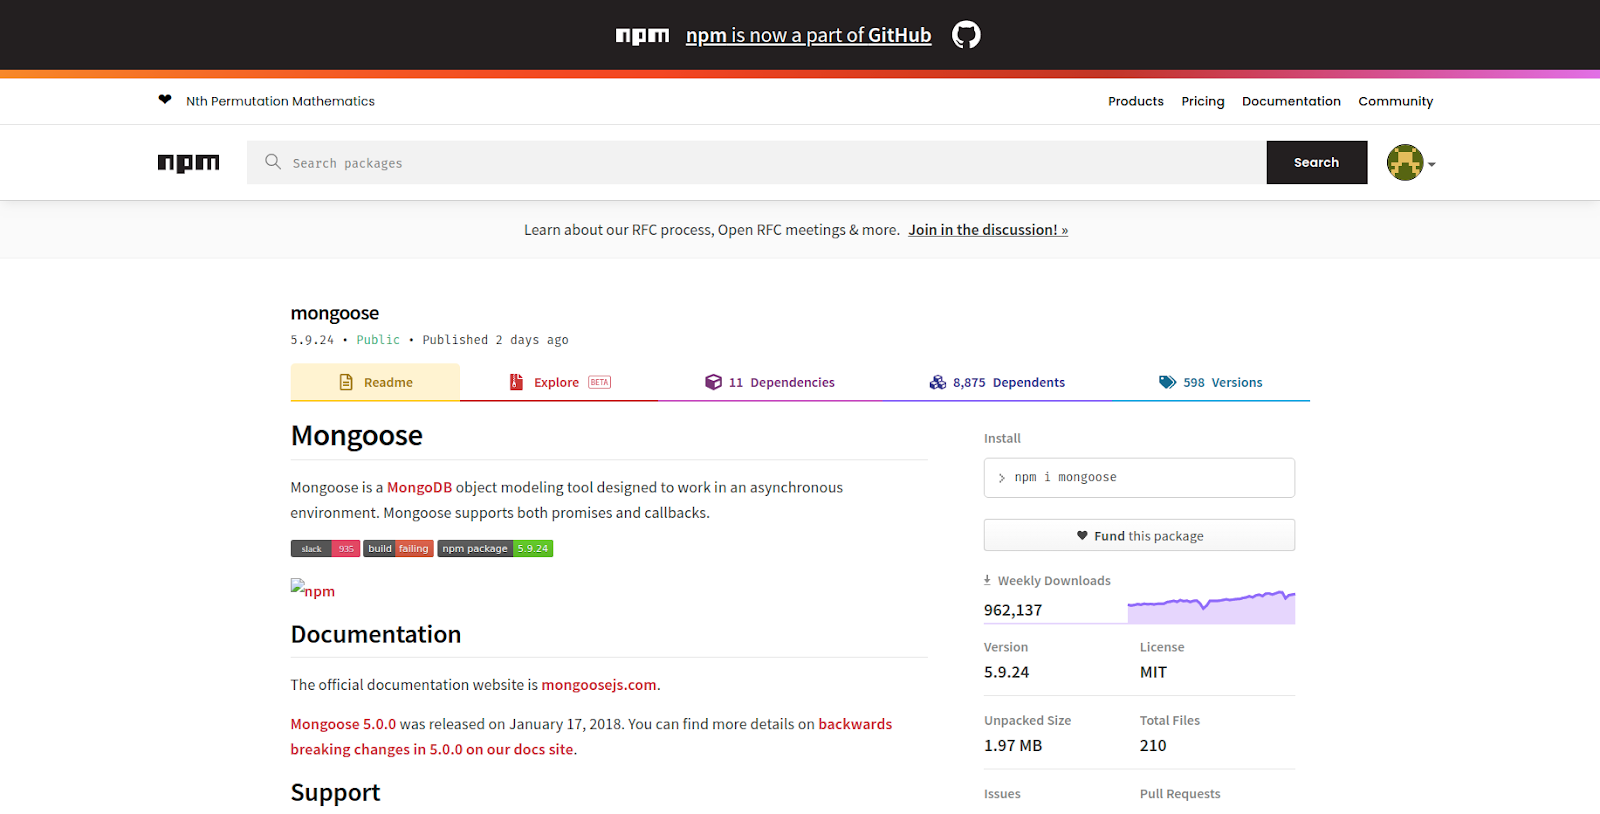The width and height of the screenshot is (1600, 814).
Task: Click the magnifier icon in the search box
Action: pos(273,161)
